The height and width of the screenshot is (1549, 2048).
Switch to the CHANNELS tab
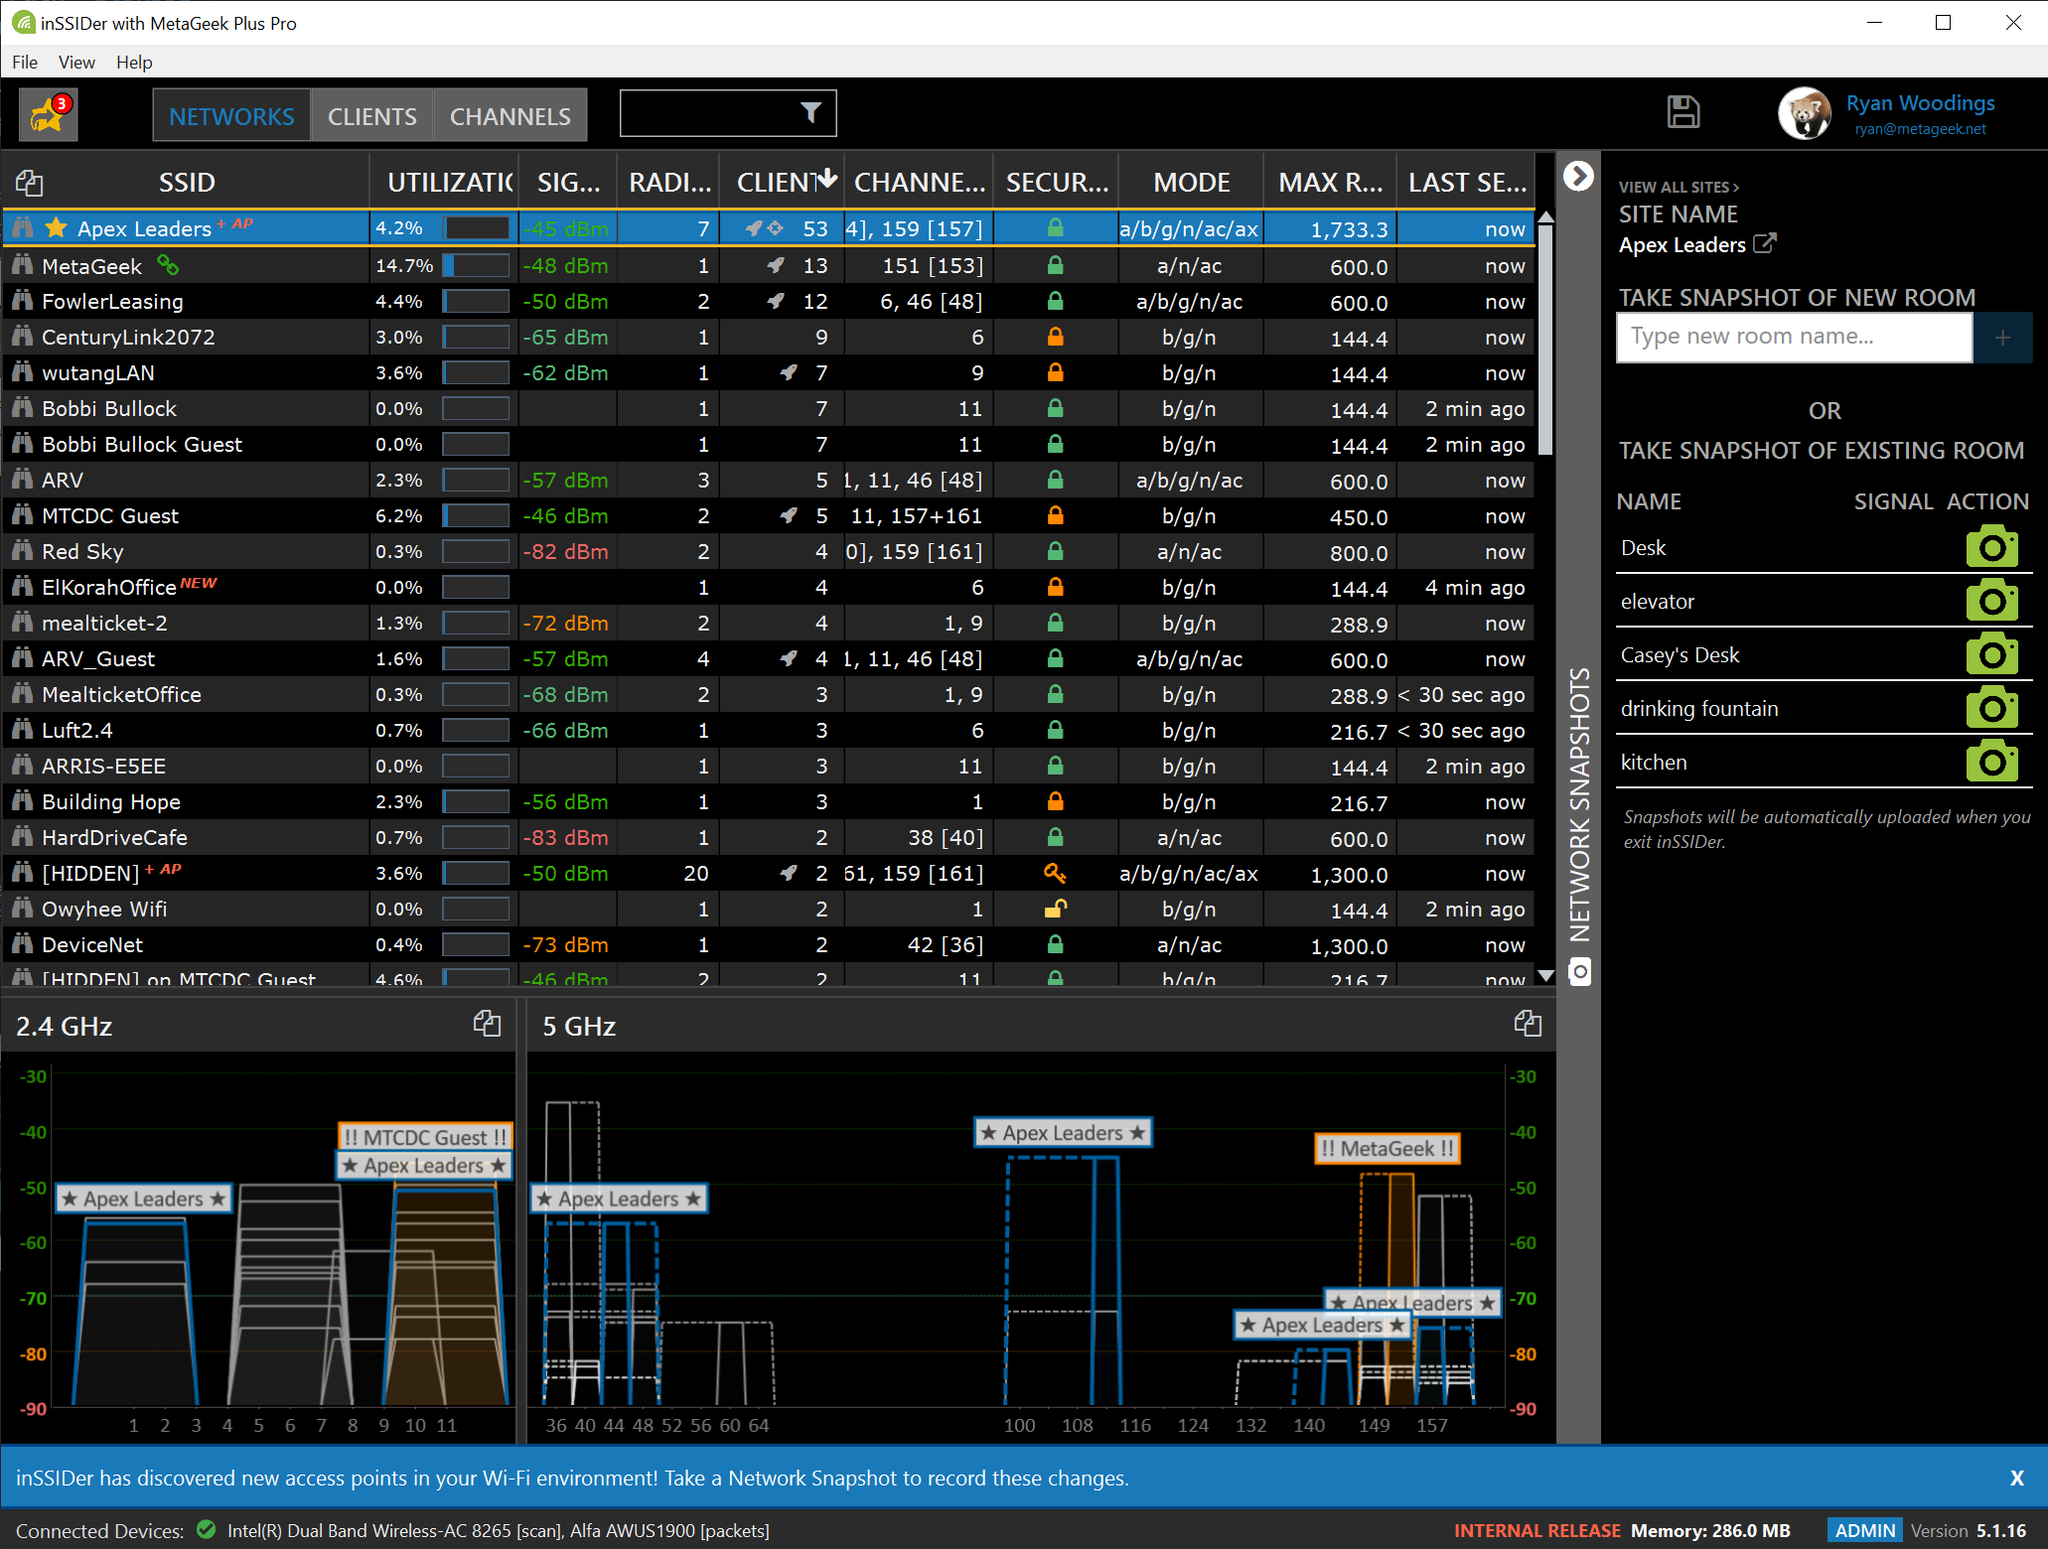510,116
